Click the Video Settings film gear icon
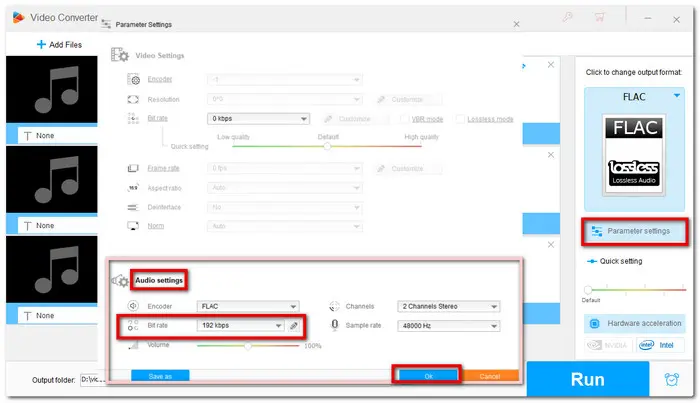The image size is (700, 403). 120,55
